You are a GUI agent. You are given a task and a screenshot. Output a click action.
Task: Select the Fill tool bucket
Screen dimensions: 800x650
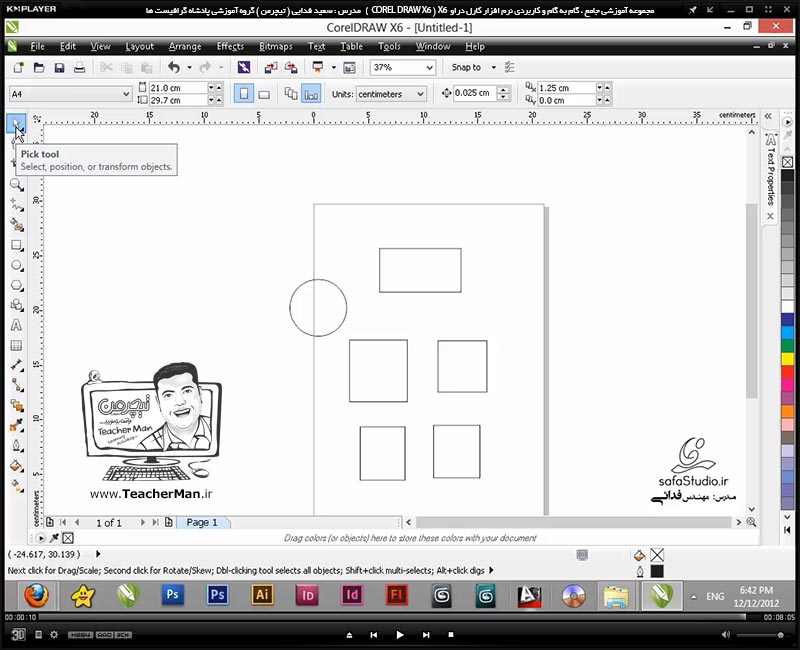(16, 465)
